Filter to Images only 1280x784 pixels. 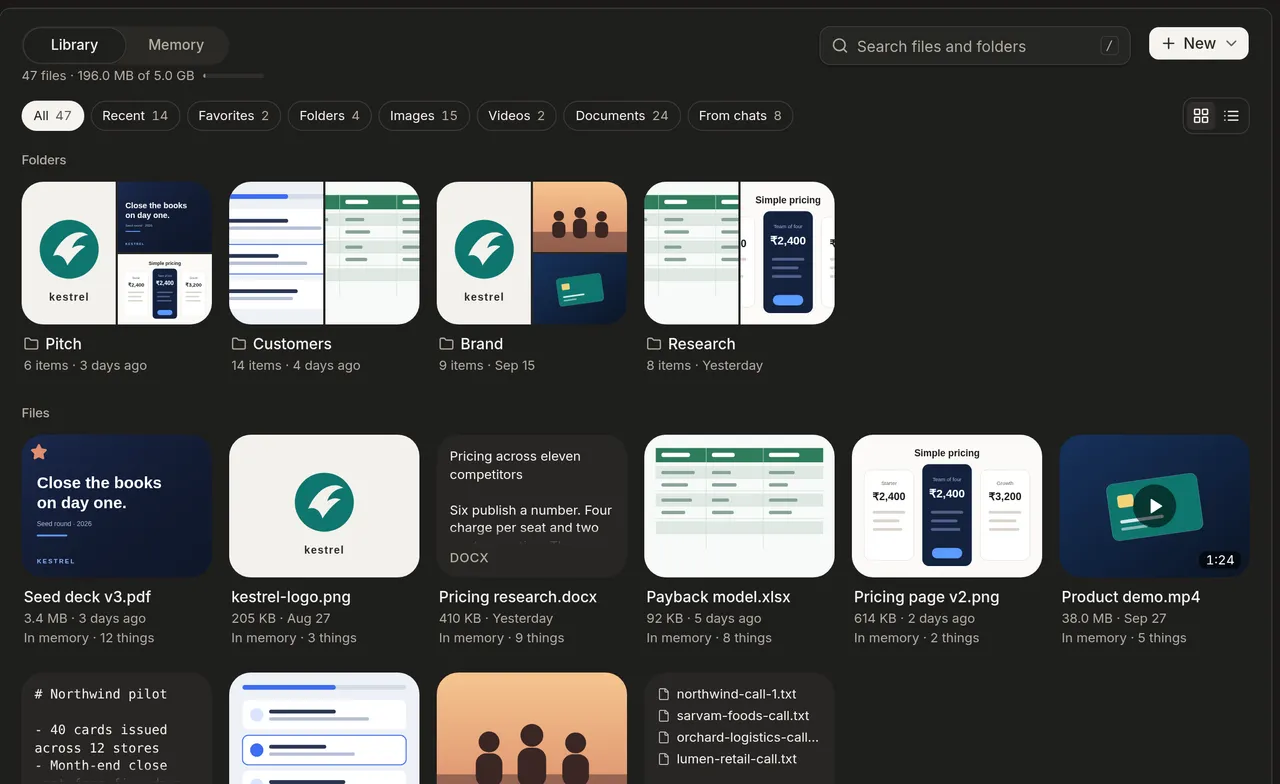pyautogui.click(x=424, y=116)
